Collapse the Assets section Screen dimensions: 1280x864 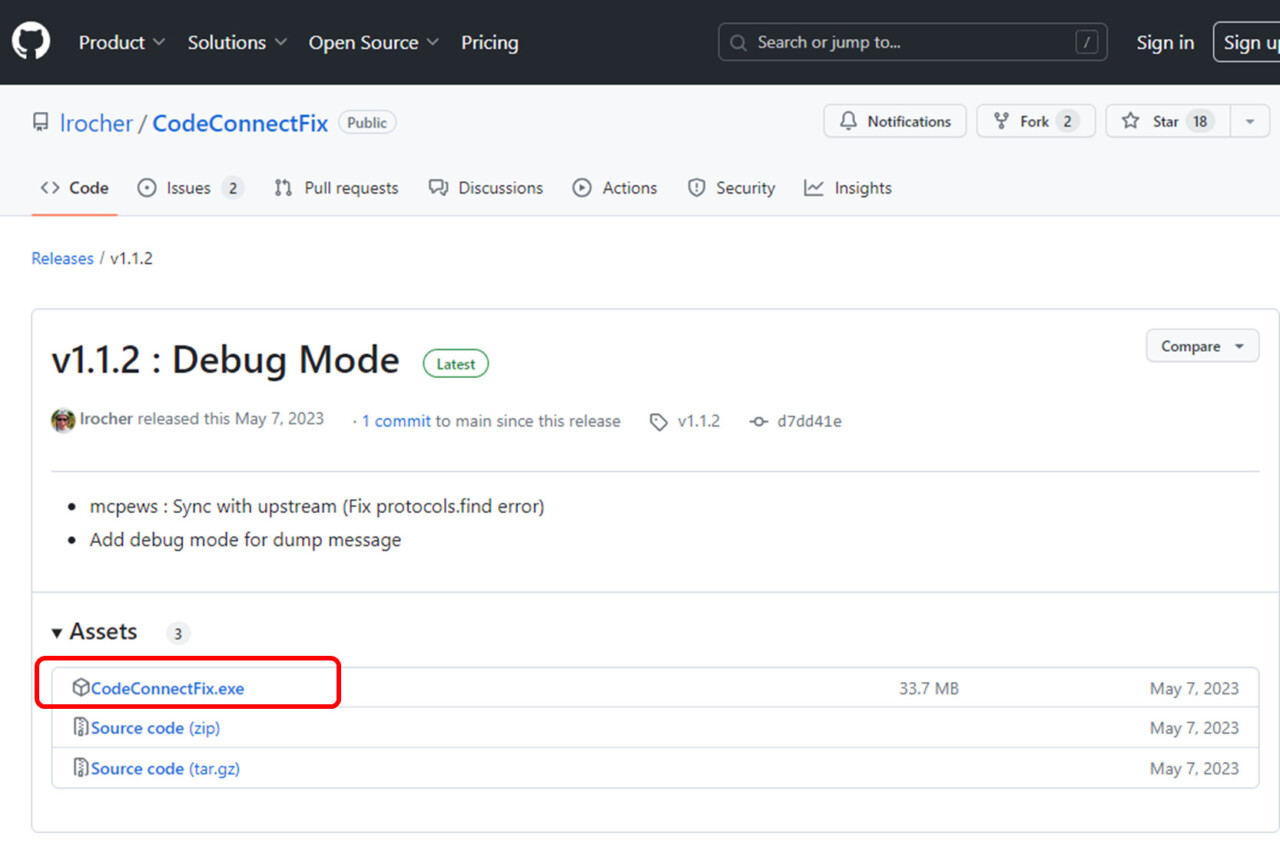pyautogui.click(x=94, y=632)
